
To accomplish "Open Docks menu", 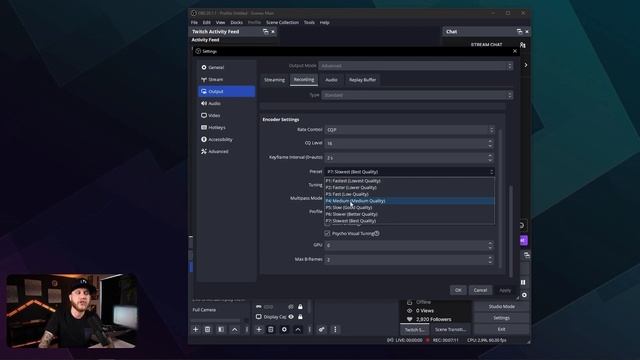I will 237,22.
